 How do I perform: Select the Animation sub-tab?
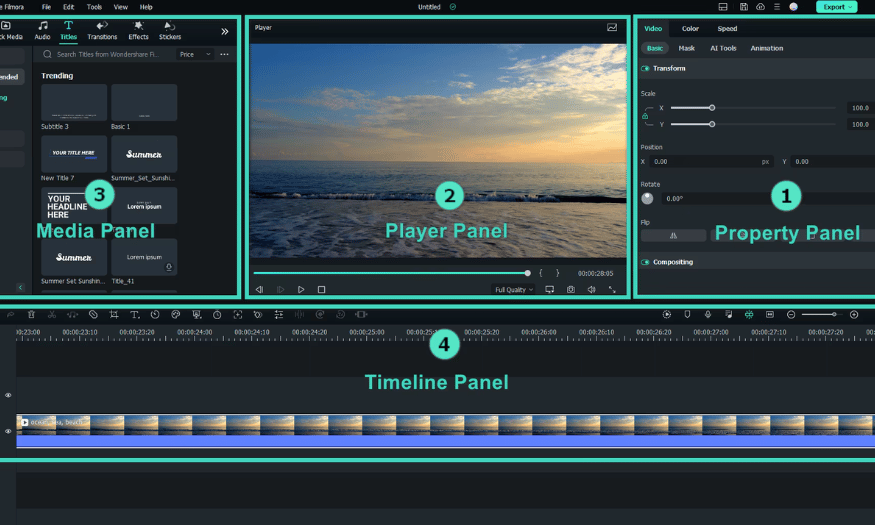click(x=767, y=48)
